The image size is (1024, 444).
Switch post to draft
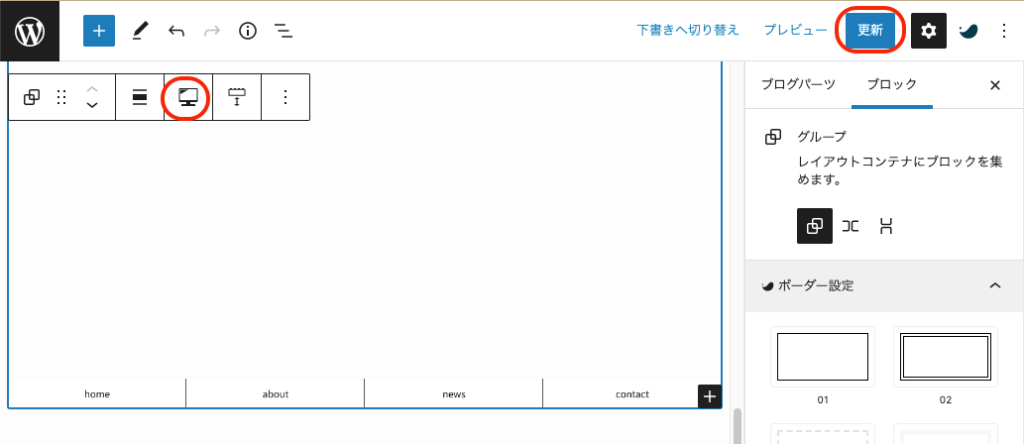688,30
